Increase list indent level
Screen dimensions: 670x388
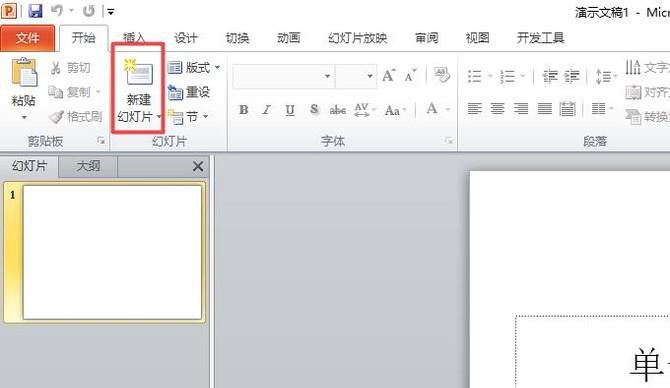[x=572, y=76]
